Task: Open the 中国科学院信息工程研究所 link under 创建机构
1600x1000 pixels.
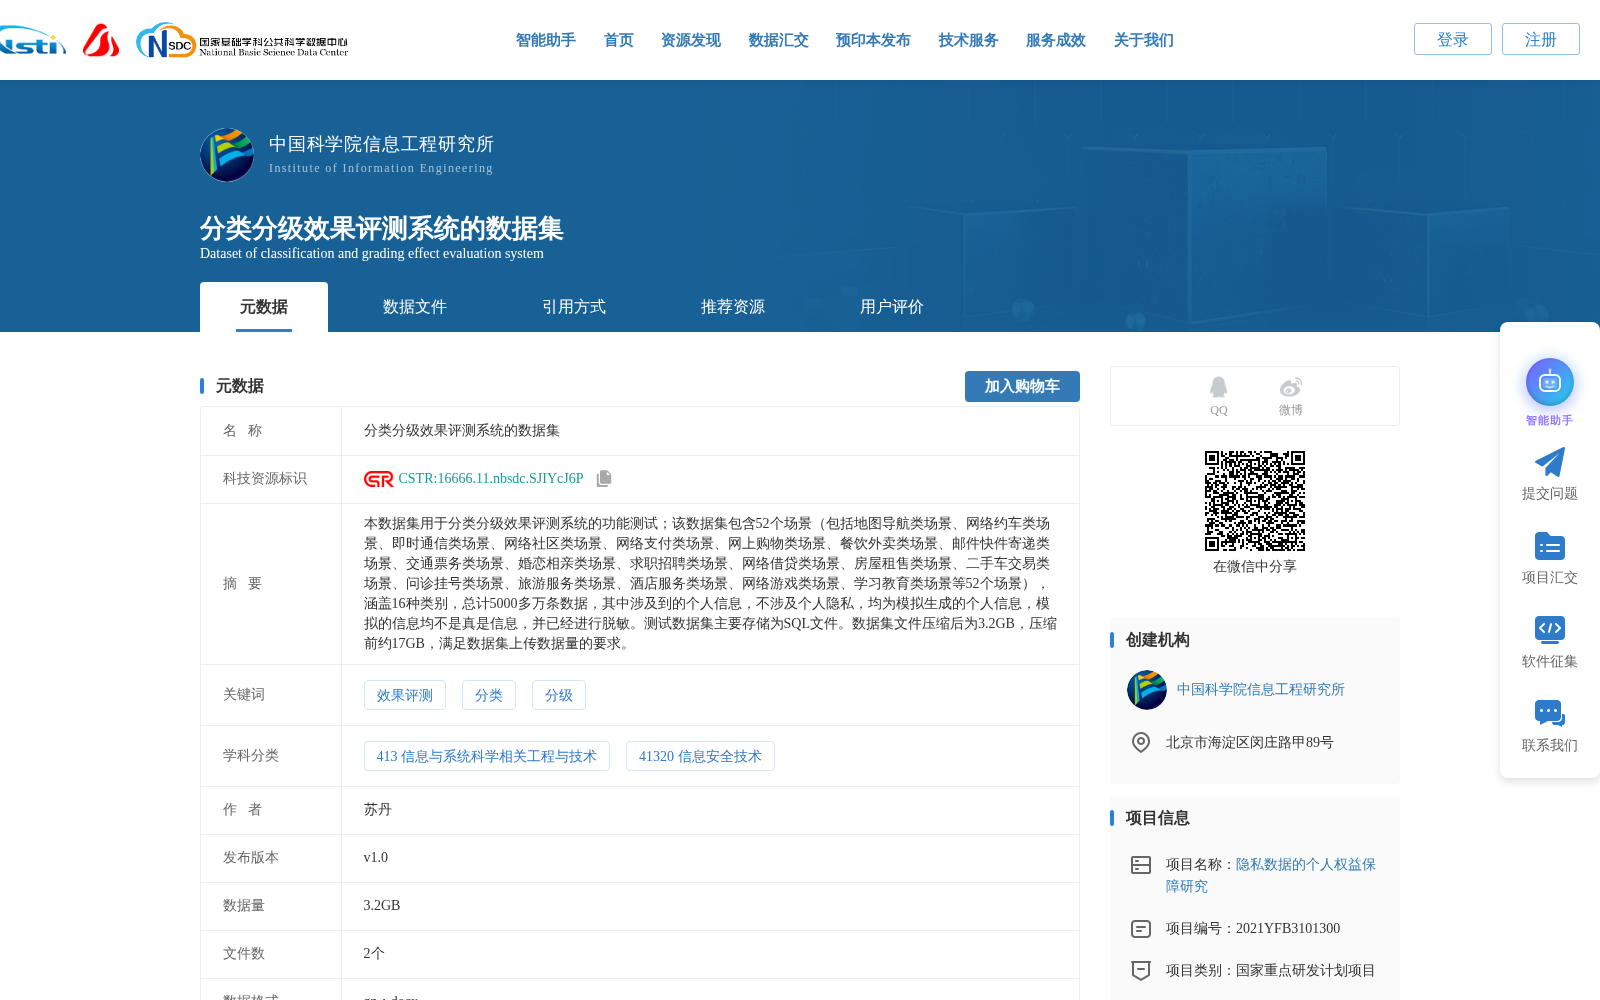Action: (1261, 690)
